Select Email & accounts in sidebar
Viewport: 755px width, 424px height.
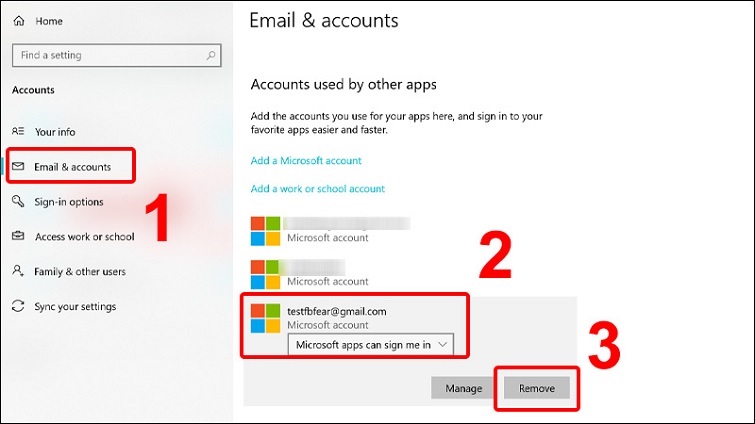click(72, 167)
